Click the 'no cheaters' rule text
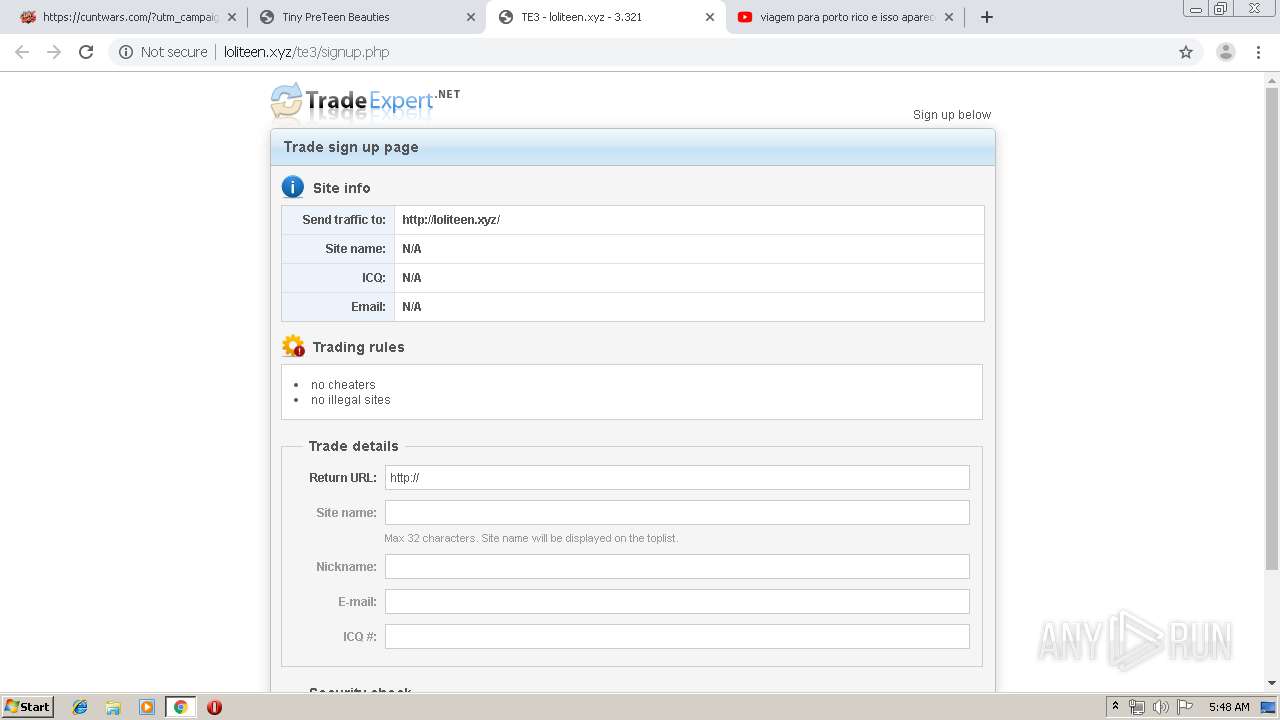The height and width of the screenshot is (720, 1280). 343,385
